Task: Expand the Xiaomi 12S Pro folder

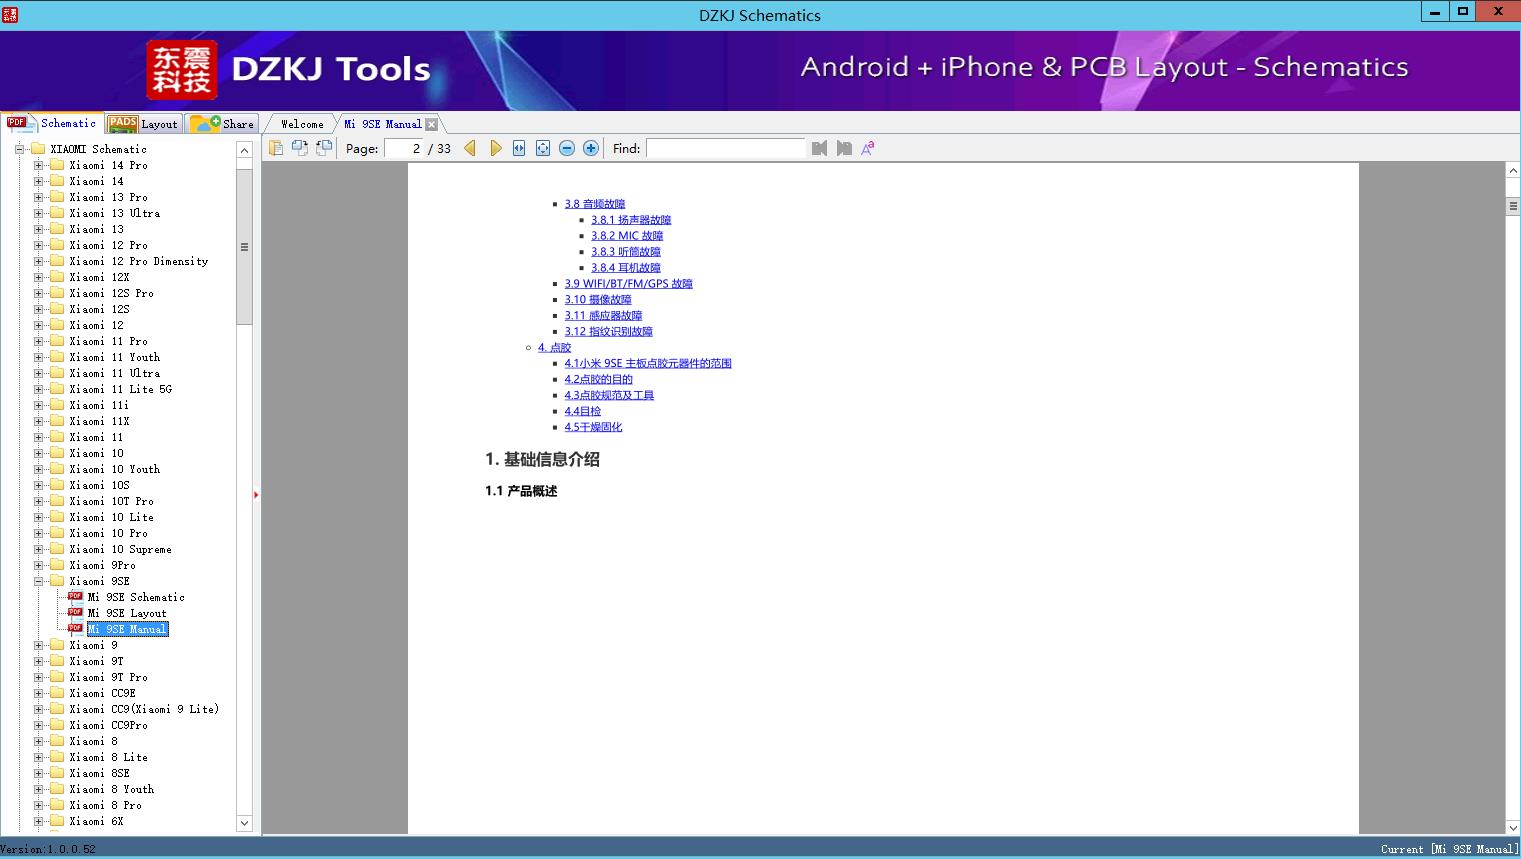Action: (x=38, y=293)
